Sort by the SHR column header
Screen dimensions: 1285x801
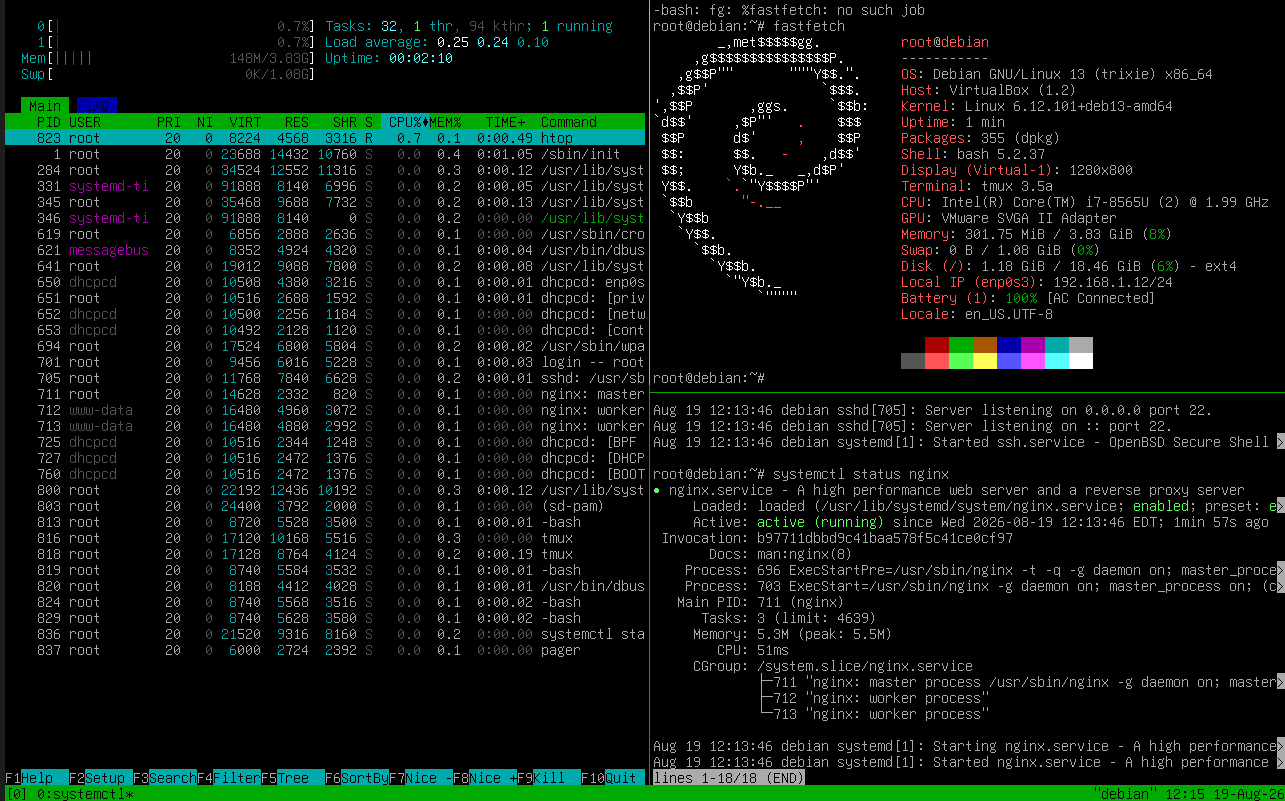[x=345, y=122]
